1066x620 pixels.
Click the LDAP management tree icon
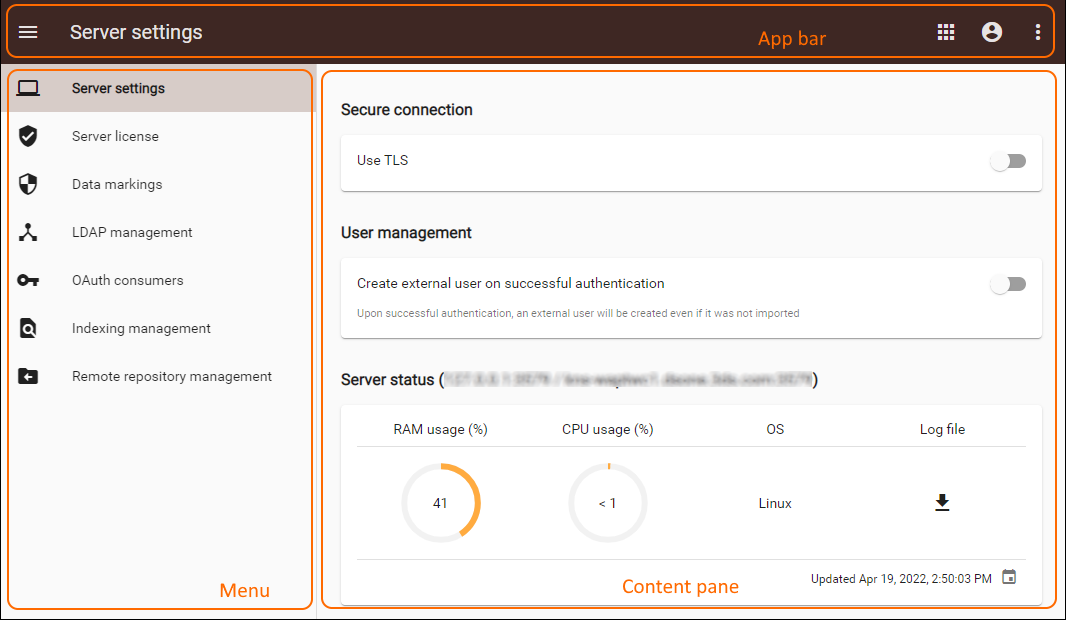[x=28, y=232]
